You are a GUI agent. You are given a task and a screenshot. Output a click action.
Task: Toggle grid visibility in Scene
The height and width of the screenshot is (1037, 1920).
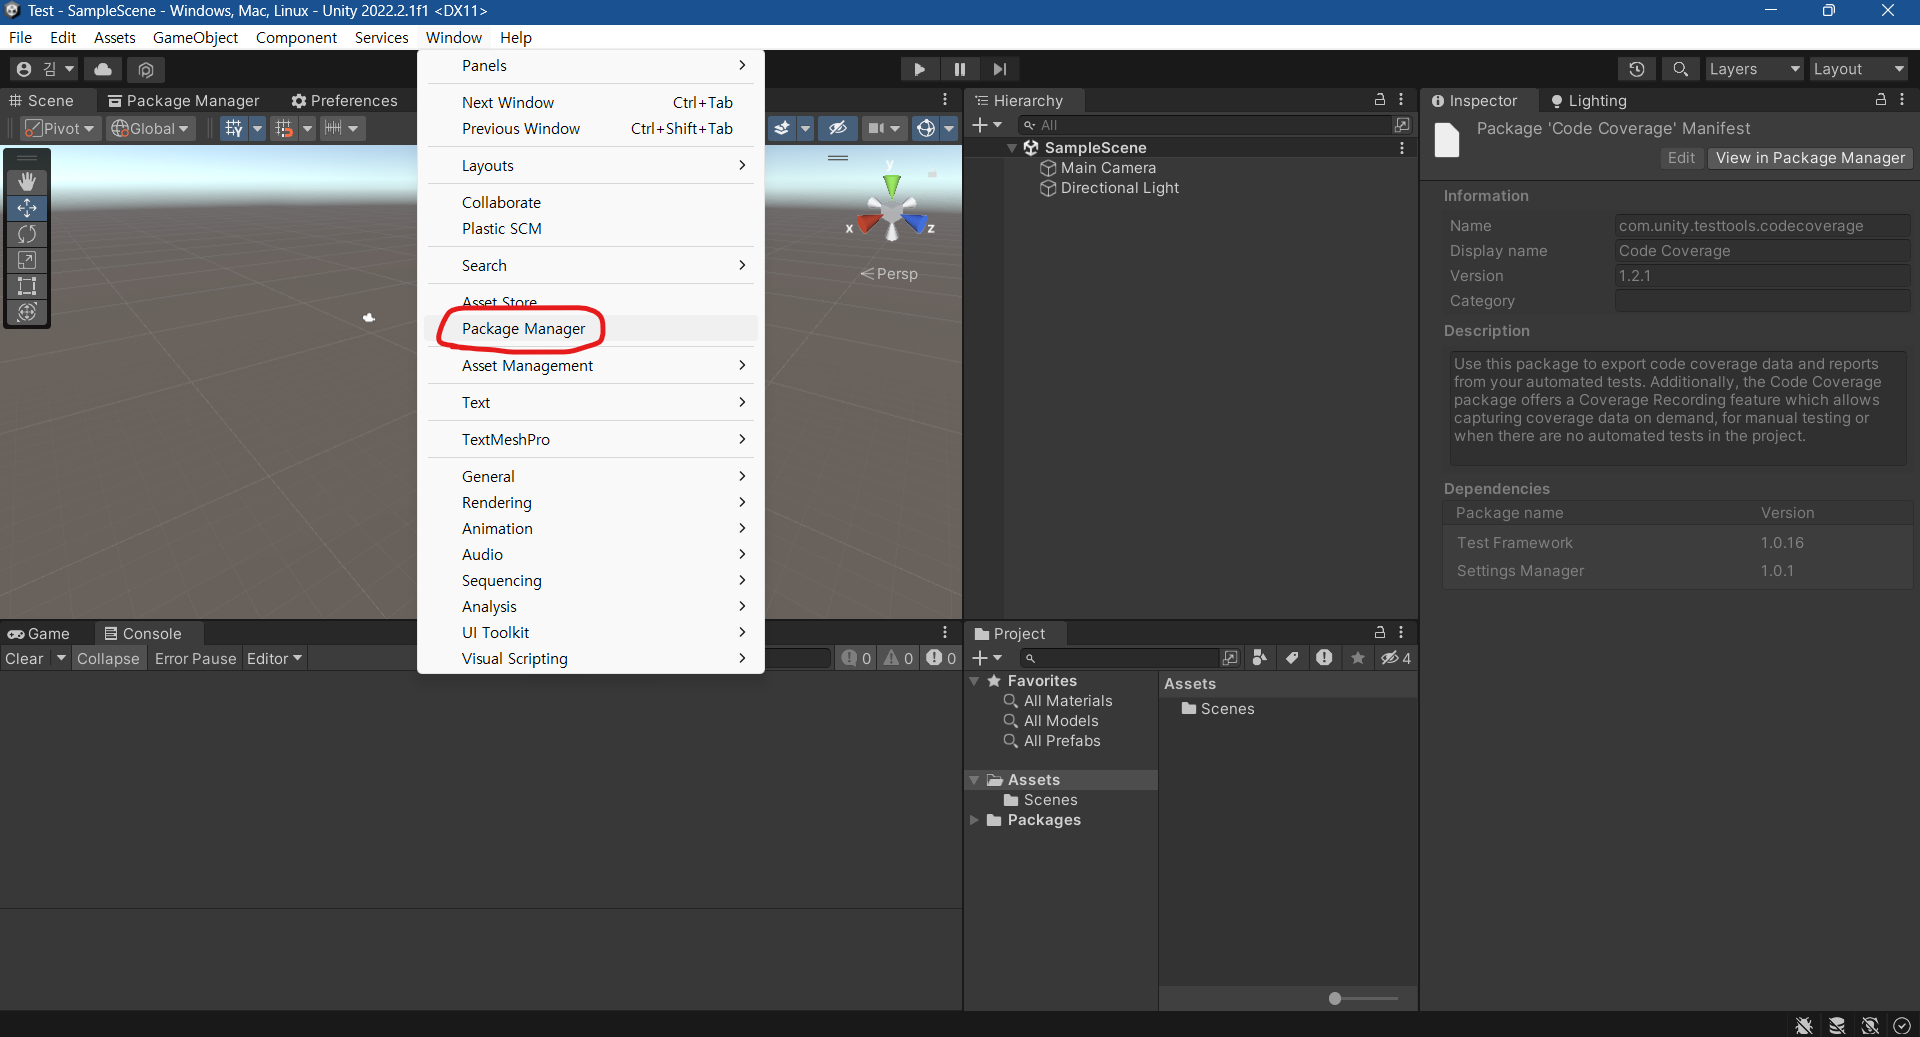233,128
